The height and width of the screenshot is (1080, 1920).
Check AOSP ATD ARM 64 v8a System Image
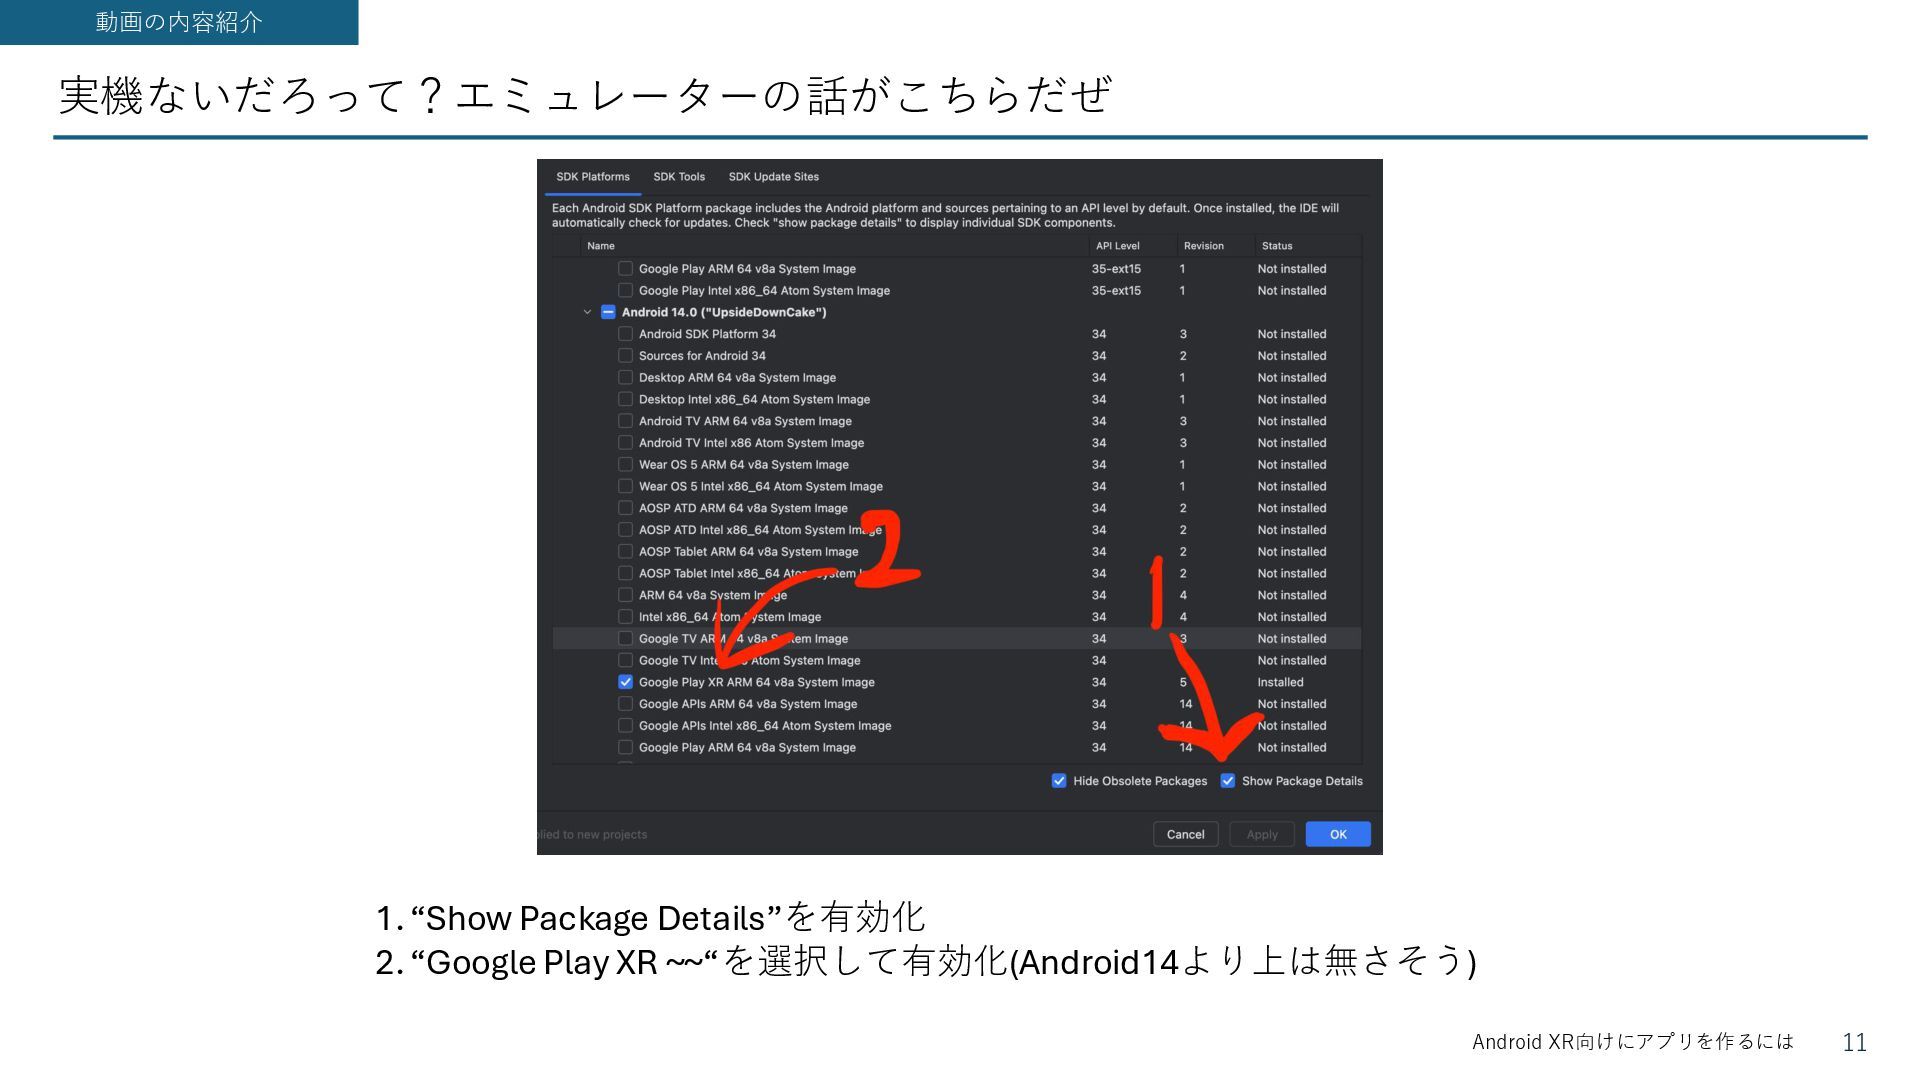[x=625, y=508]
